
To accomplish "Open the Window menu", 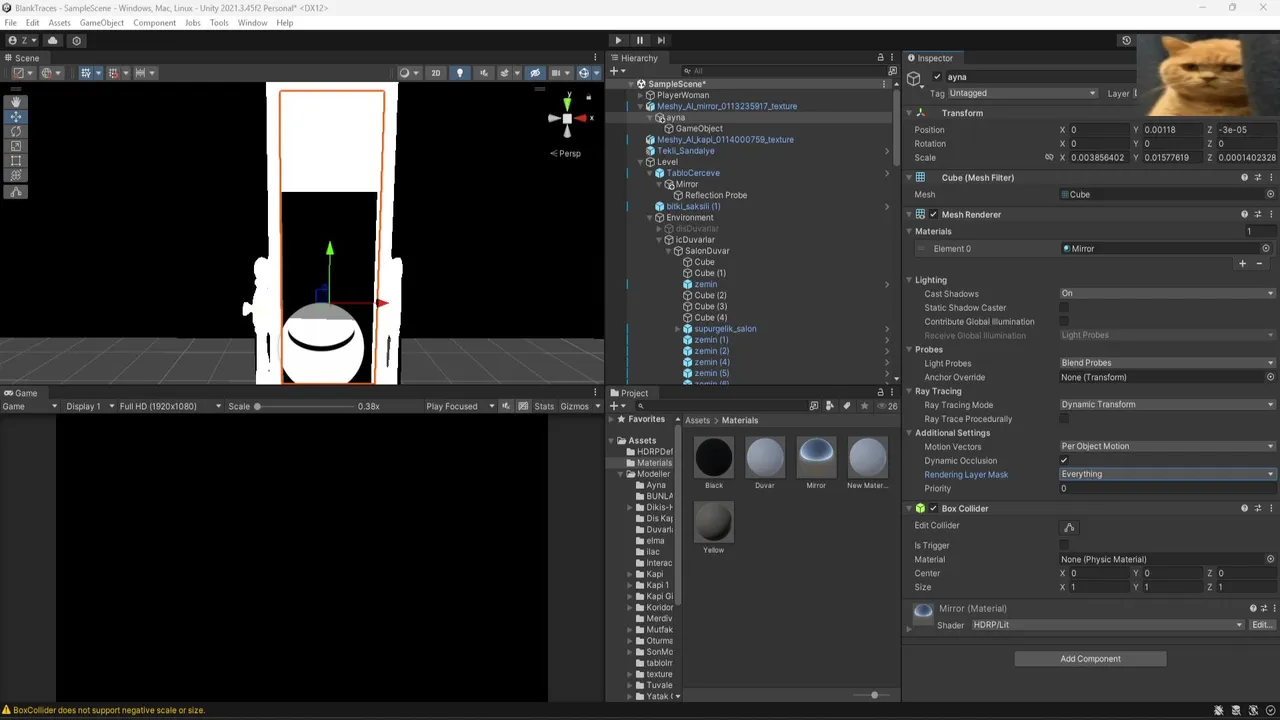I will point(252,22).
